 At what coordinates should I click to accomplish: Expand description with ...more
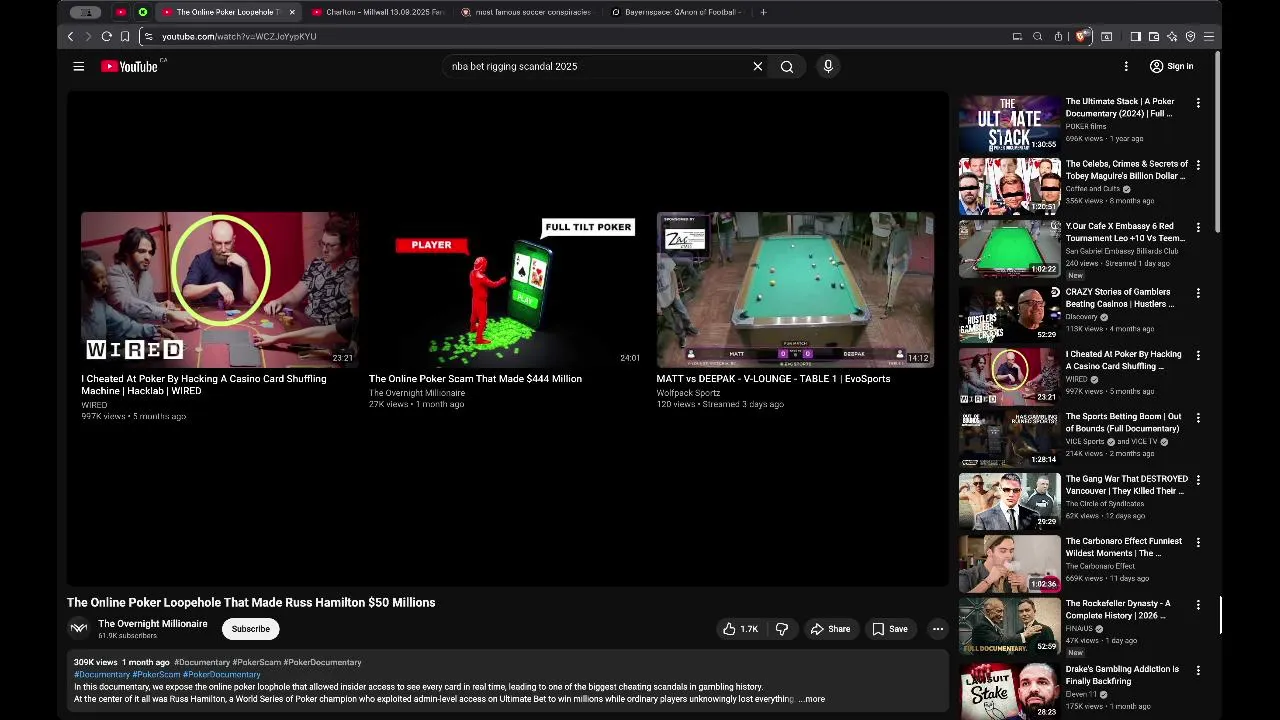pos(812,699)
